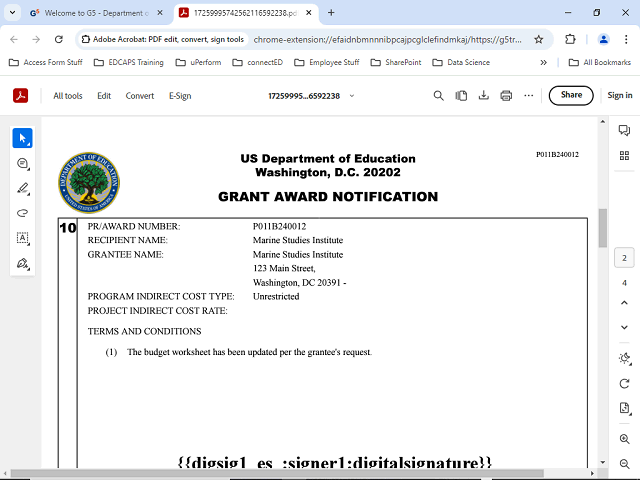The width and height of the screenshot is (640, 480).
Task: Click the horizontal scrollbar thumb
Action: click(278, 473)
